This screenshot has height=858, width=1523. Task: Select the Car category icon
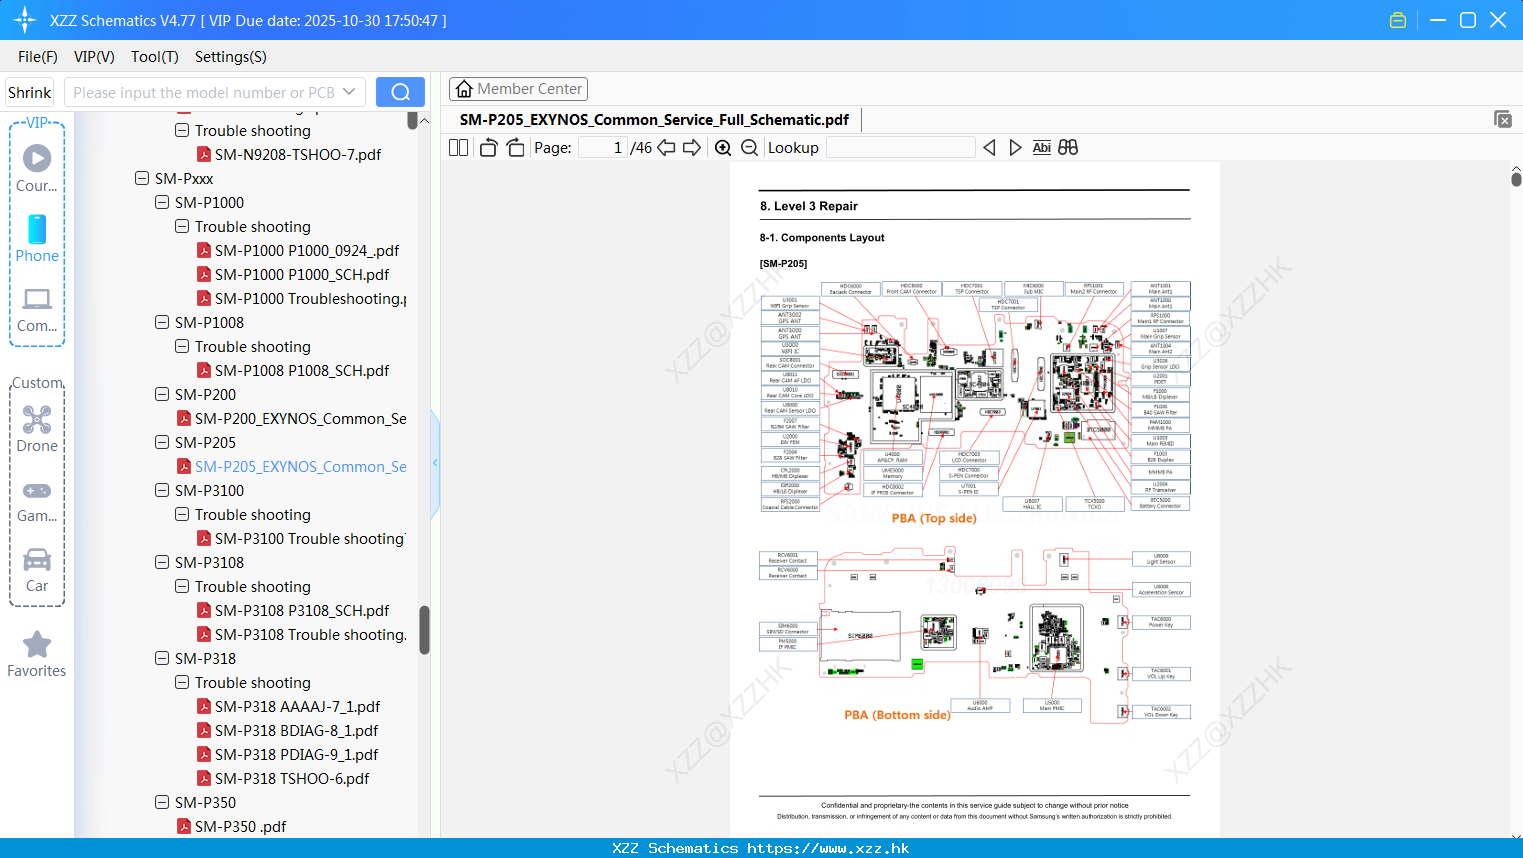tap(37, 570)
